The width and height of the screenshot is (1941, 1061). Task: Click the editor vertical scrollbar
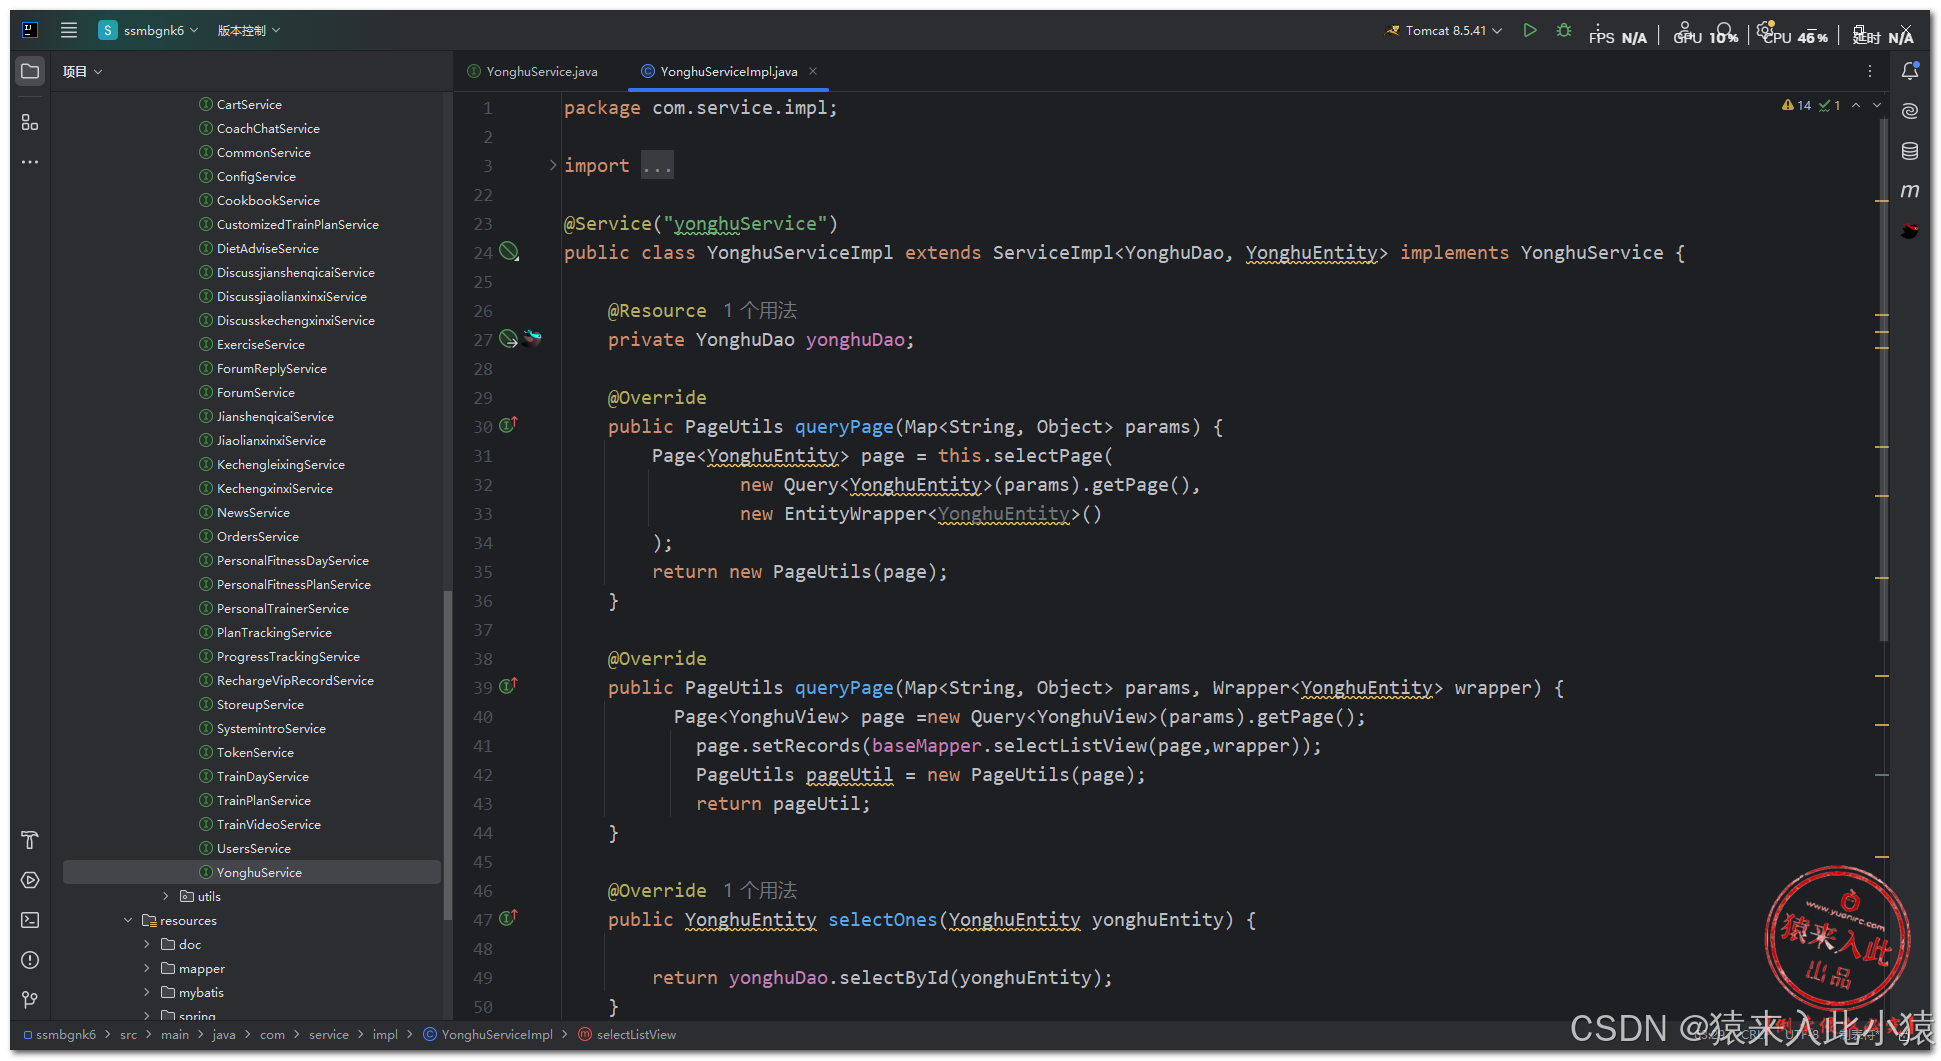[x=1884, y=380]
